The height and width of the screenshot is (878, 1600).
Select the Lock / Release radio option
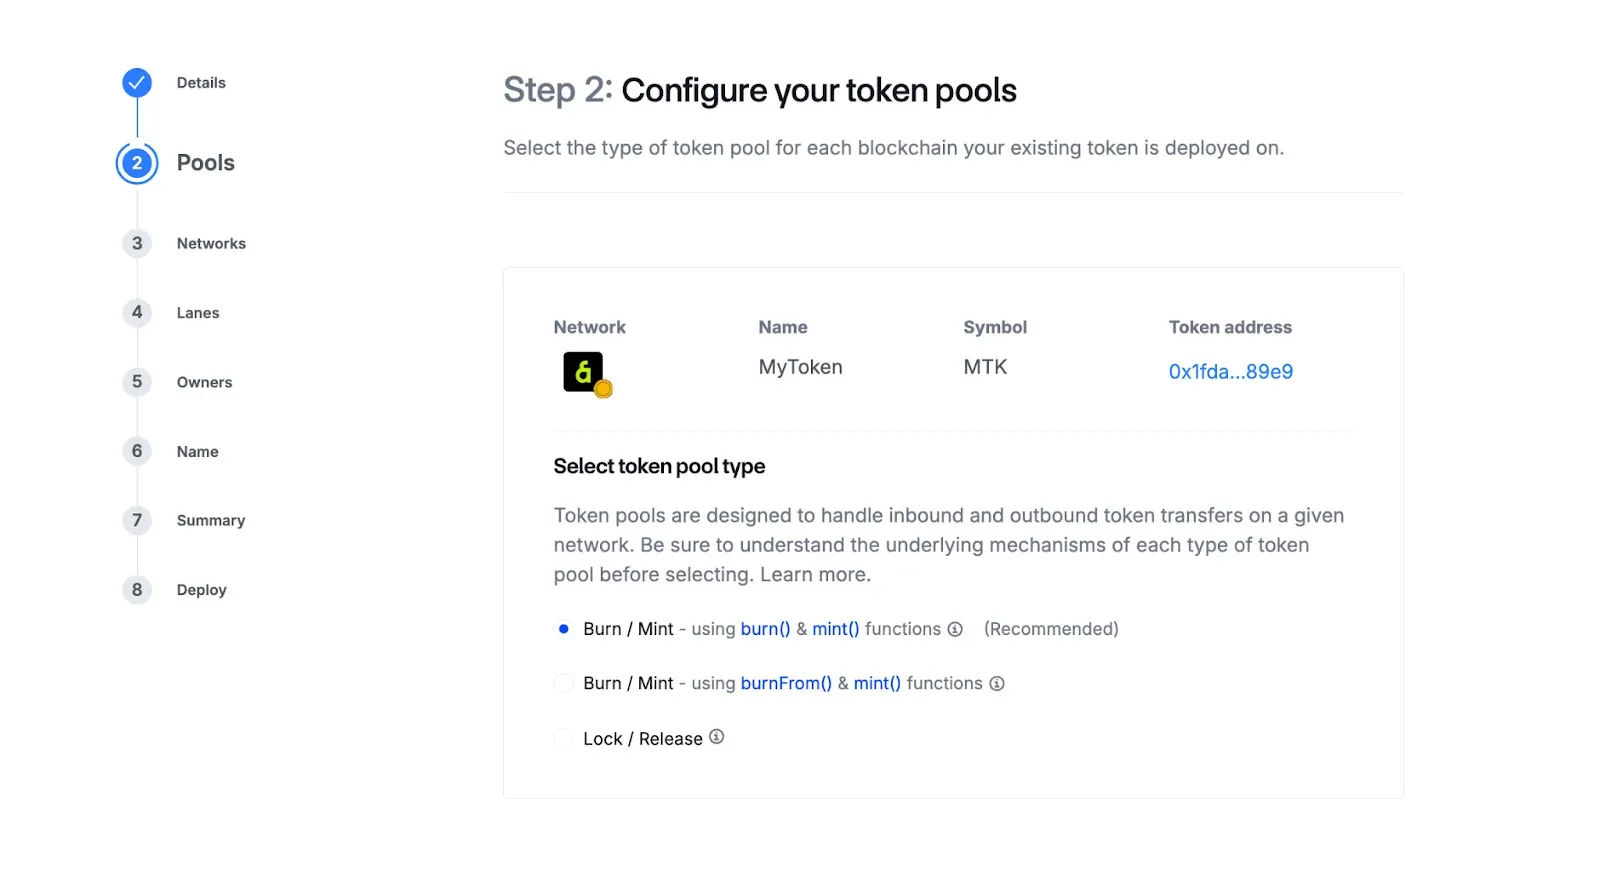564,739
